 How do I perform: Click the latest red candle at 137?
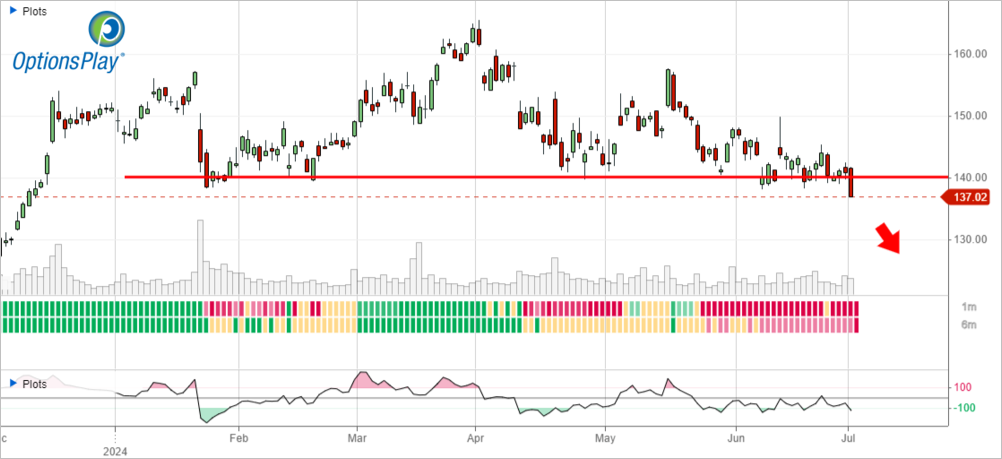[x=851, y=182]
